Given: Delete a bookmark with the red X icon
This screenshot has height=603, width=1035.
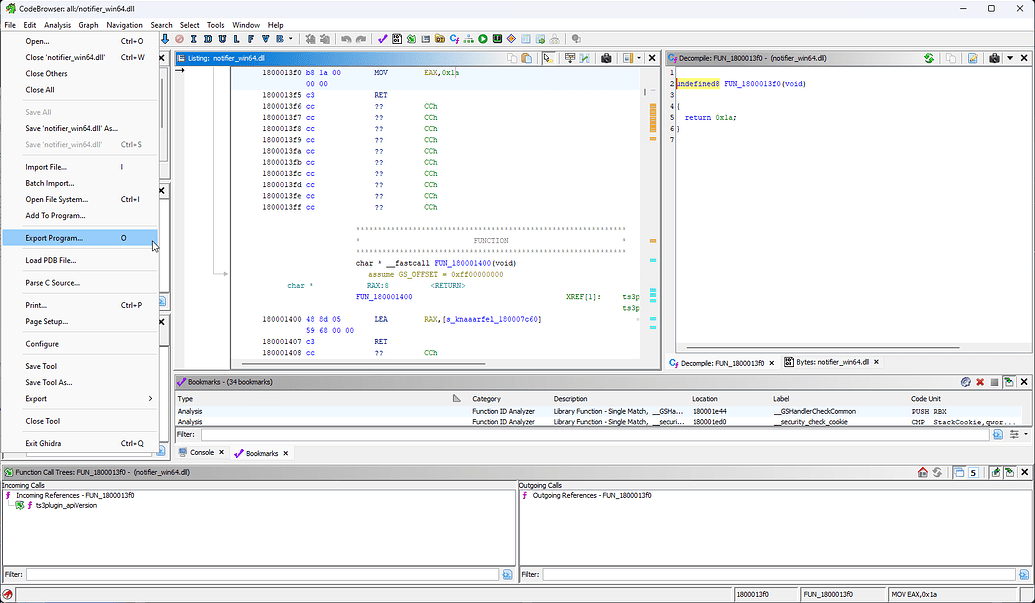Looking at the screenshot, I should pos(980,382).
